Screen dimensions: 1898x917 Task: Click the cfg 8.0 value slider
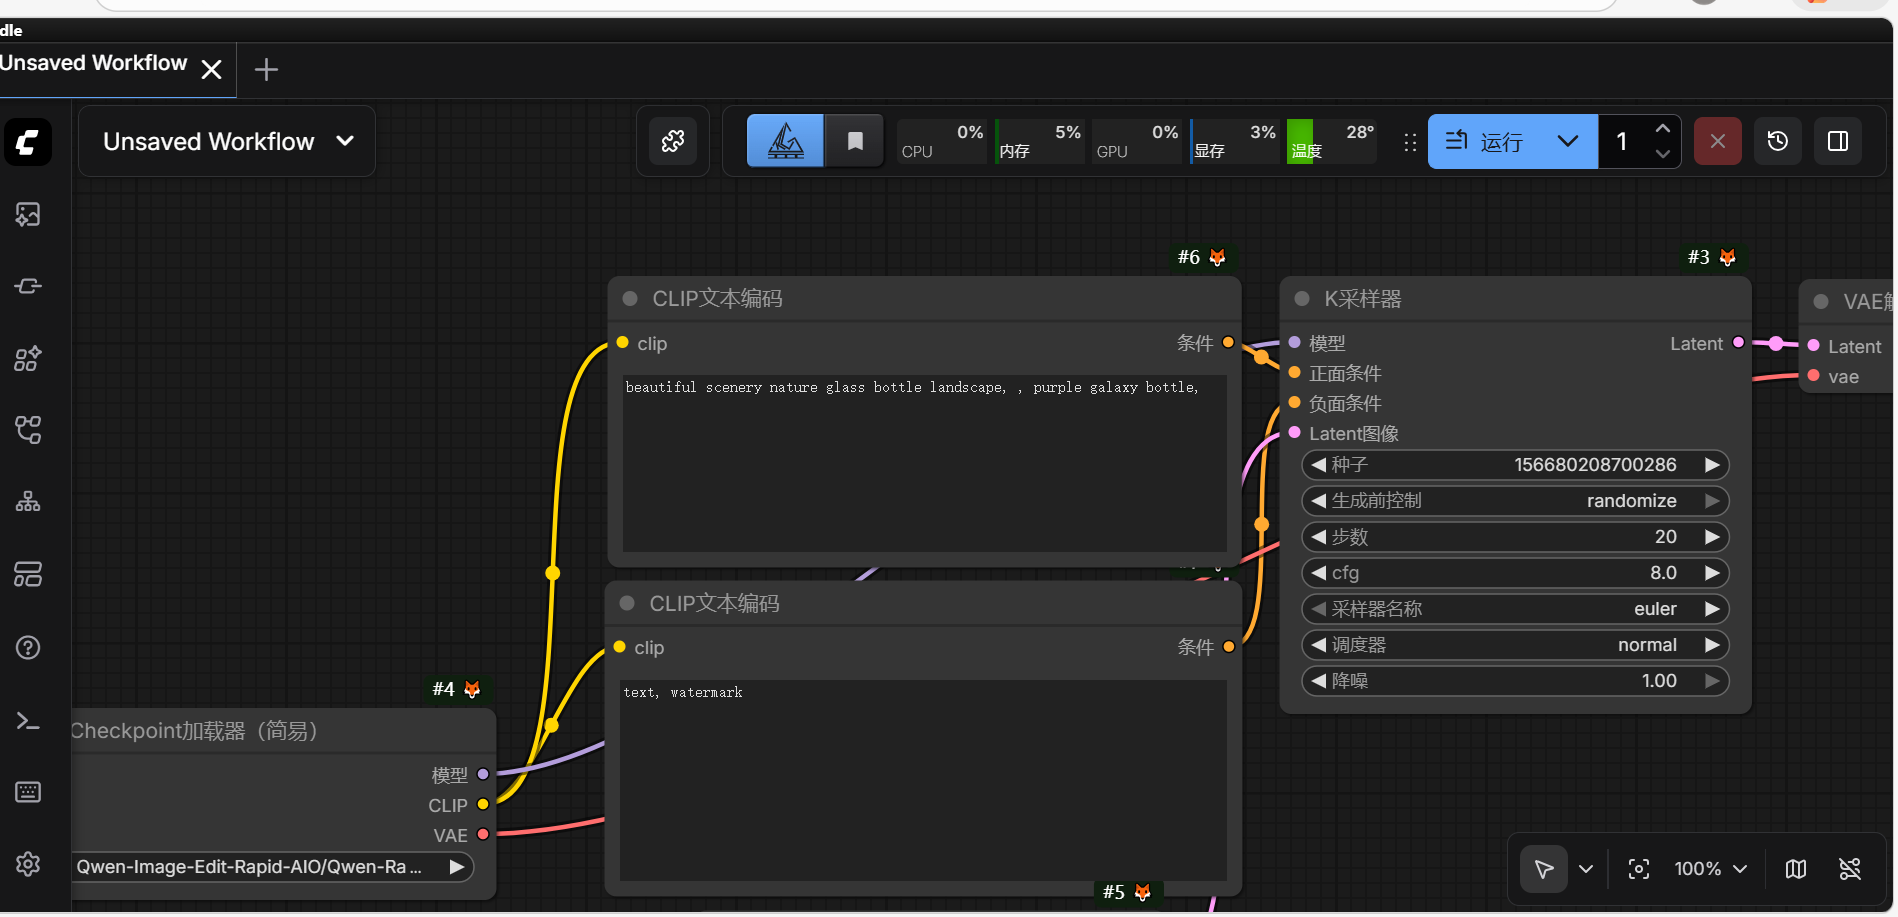(x=1514, y=573)
